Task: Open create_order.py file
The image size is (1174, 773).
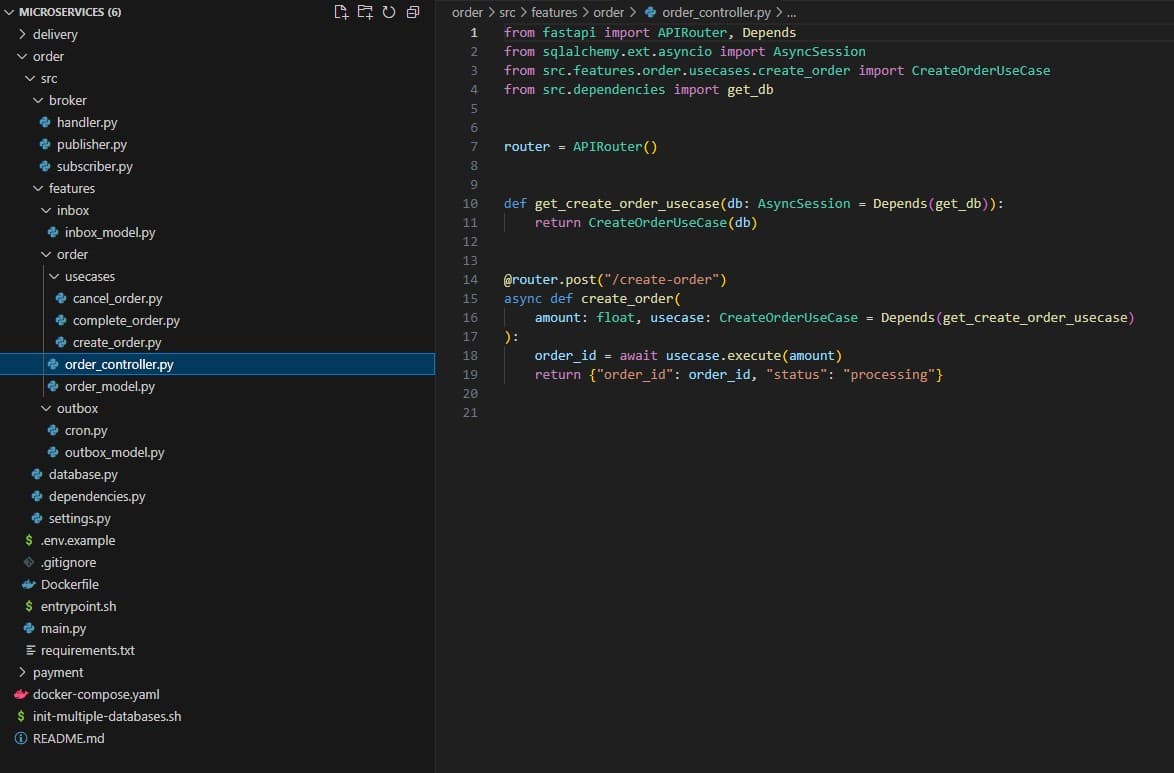Action: (x=117, y=342)
